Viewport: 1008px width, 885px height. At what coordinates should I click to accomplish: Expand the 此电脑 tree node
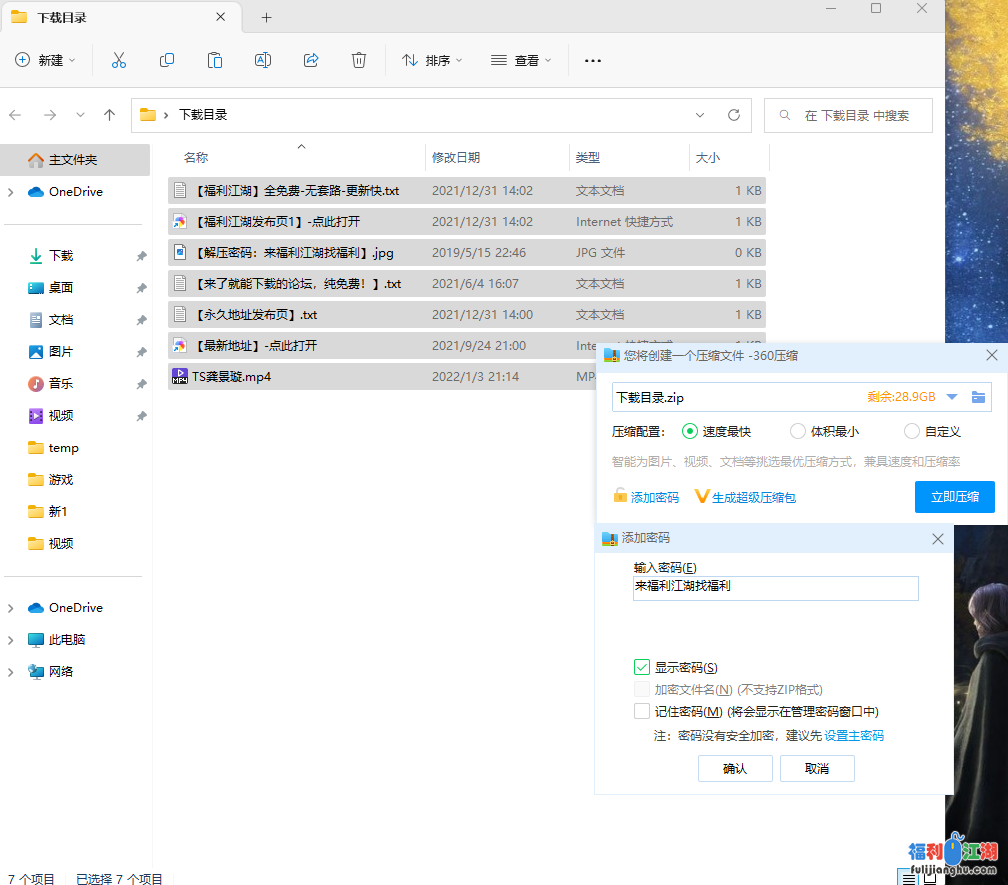coord(11,640)
